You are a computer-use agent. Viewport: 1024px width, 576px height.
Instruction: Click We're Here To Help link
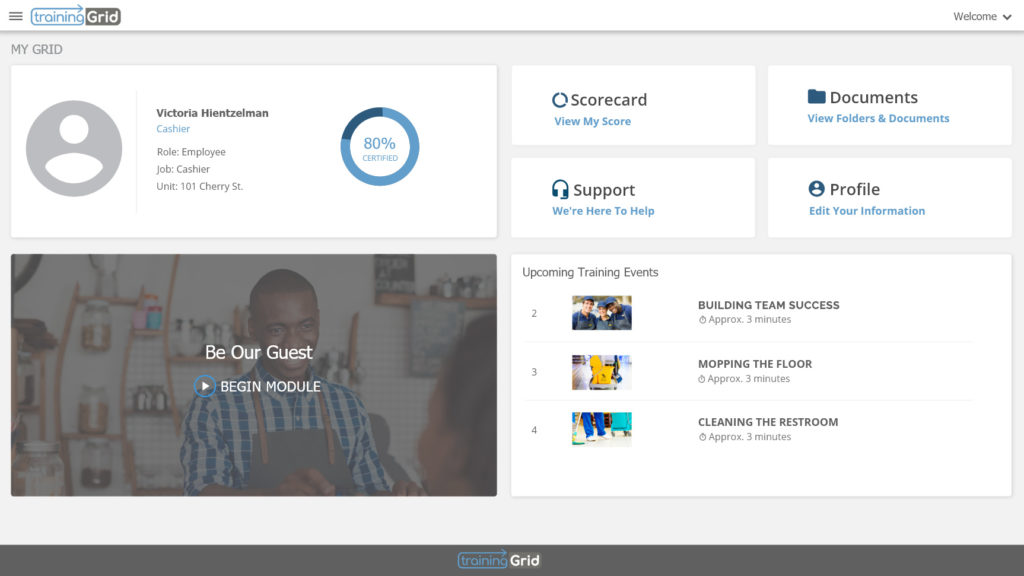click(603, 211)
